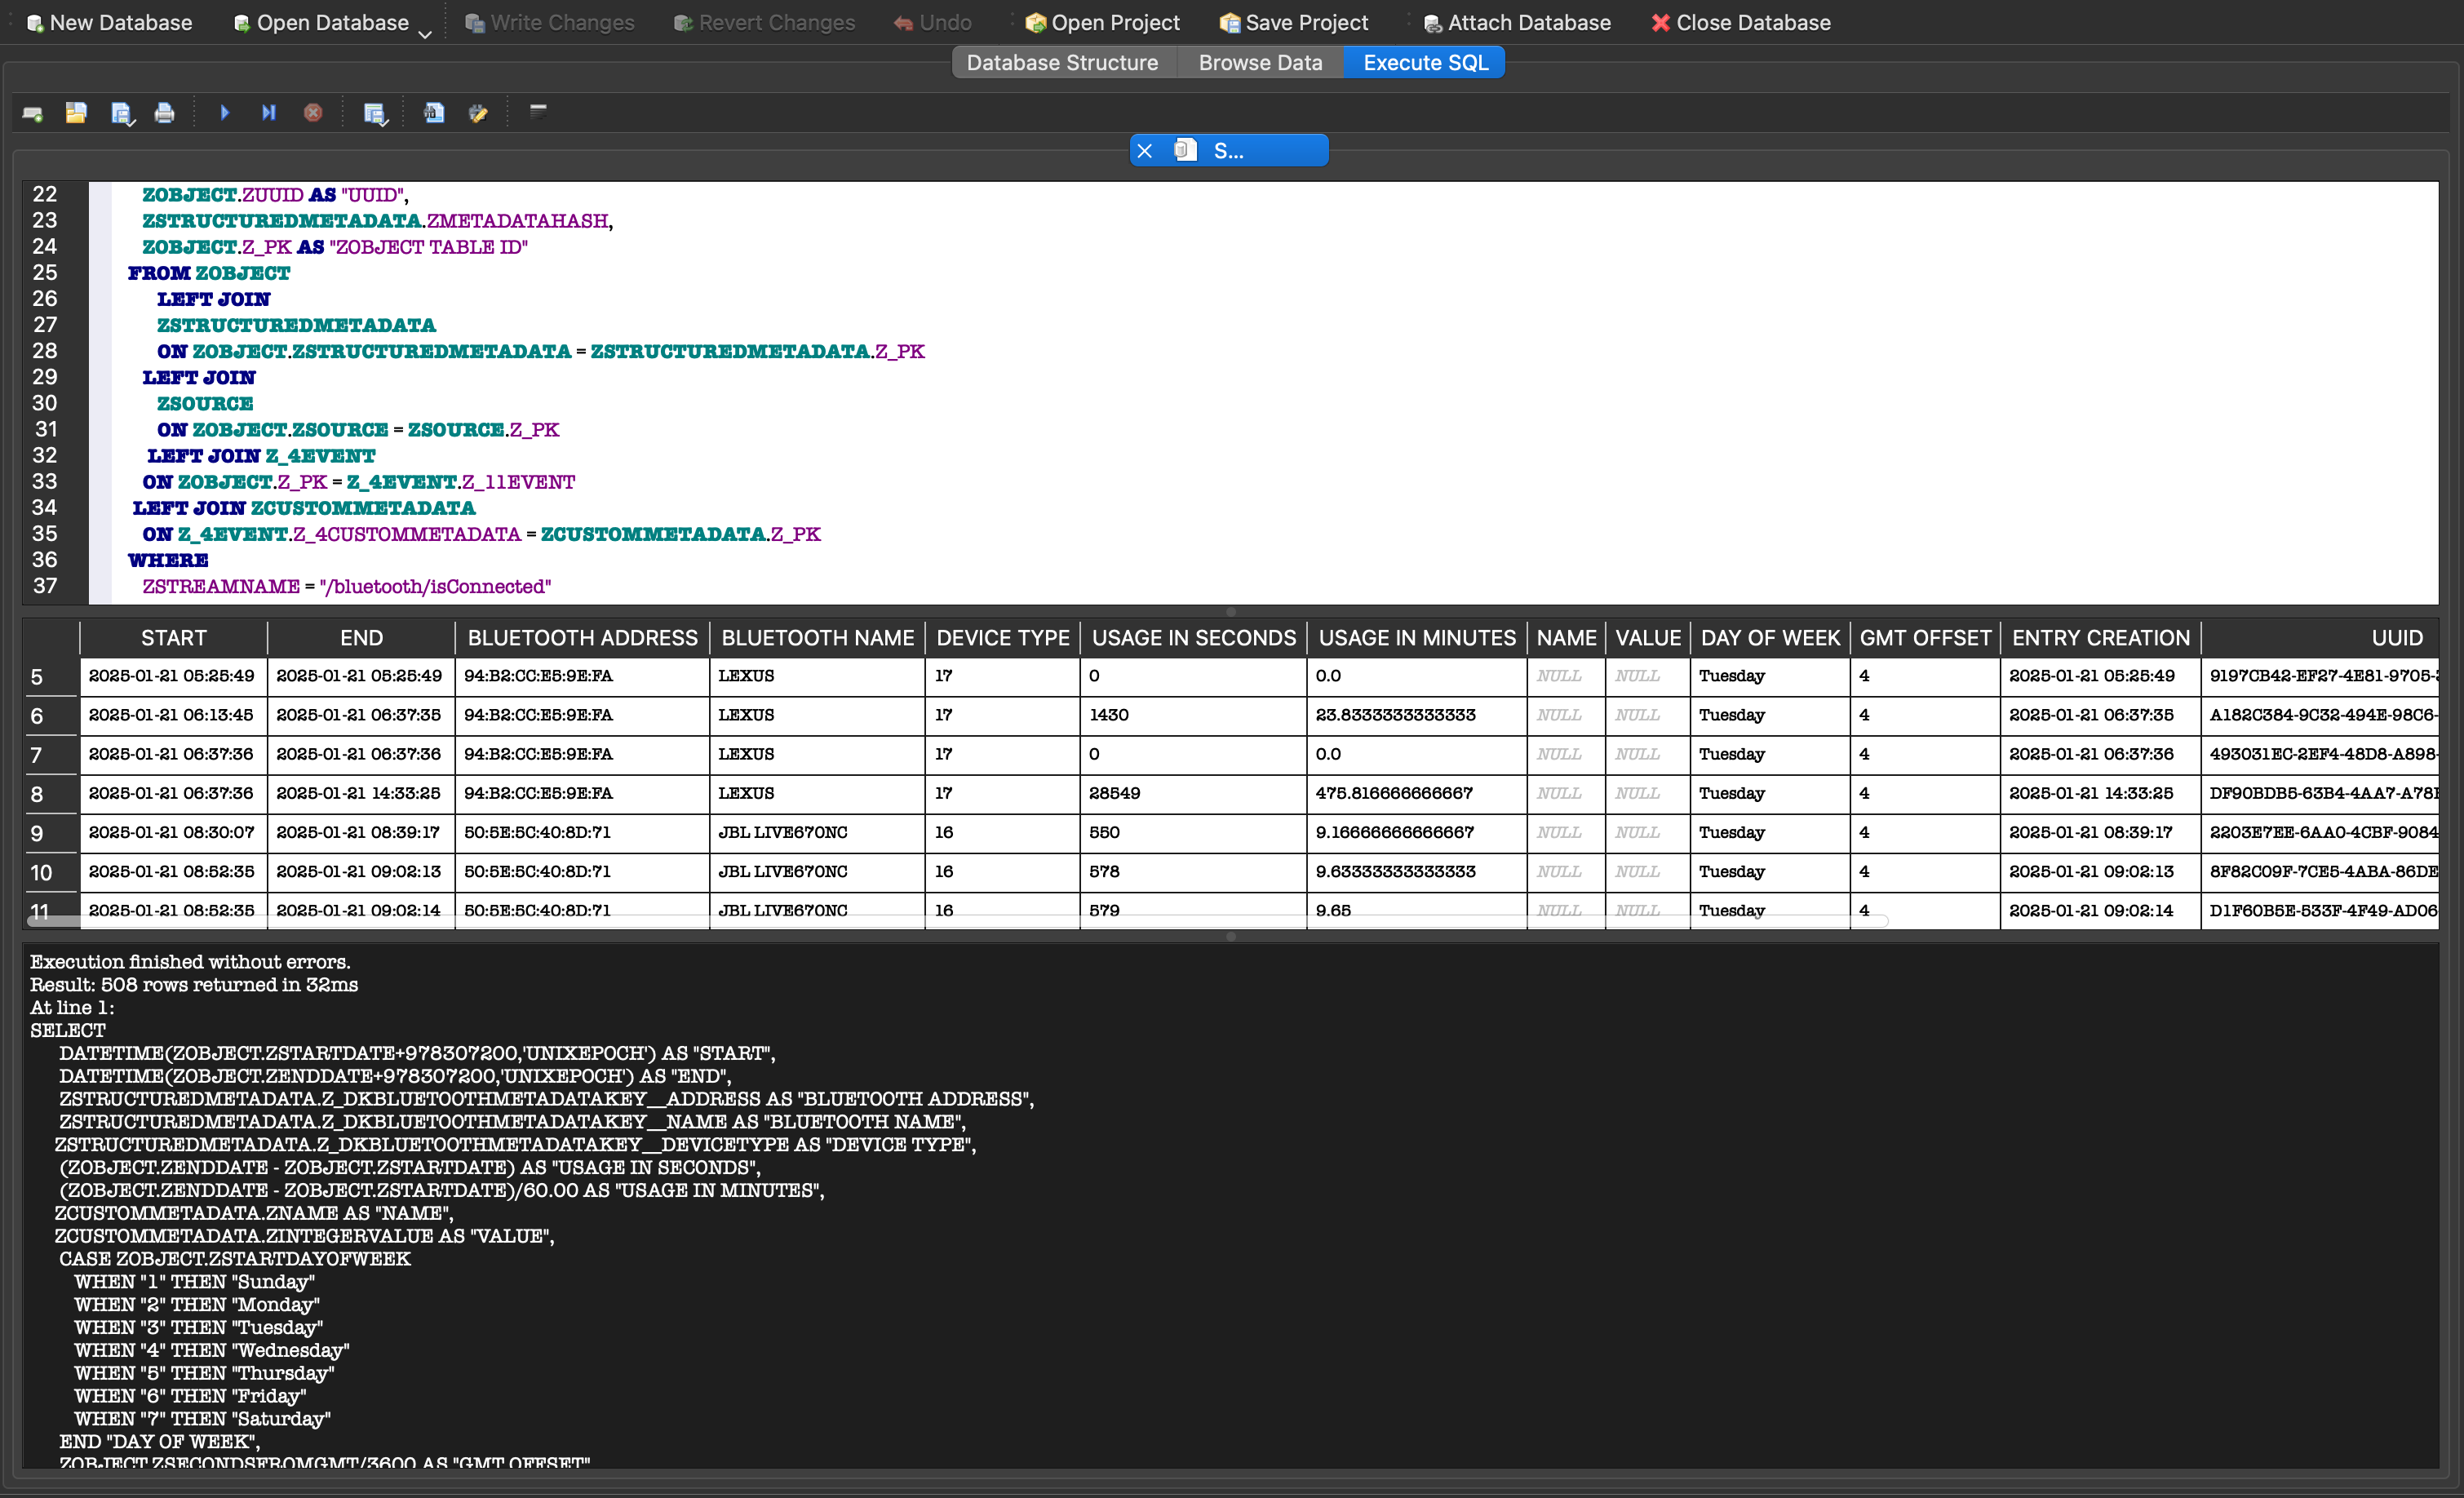Click the DEVICE TYPE column header

(1003, 638)
